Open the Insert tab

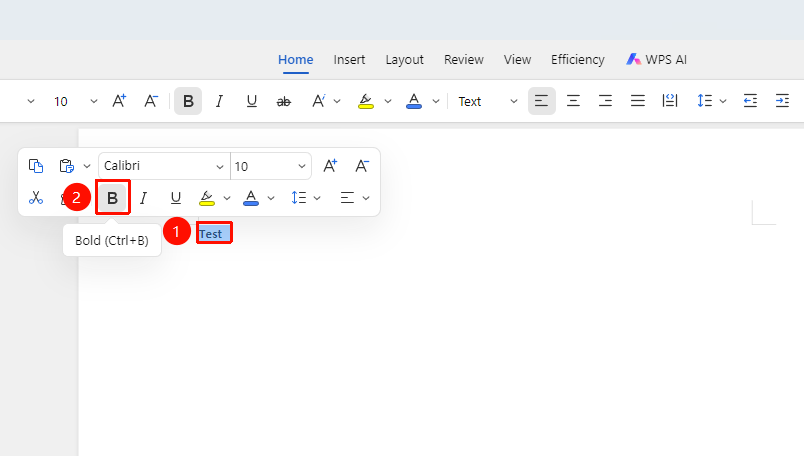point(349,60)
